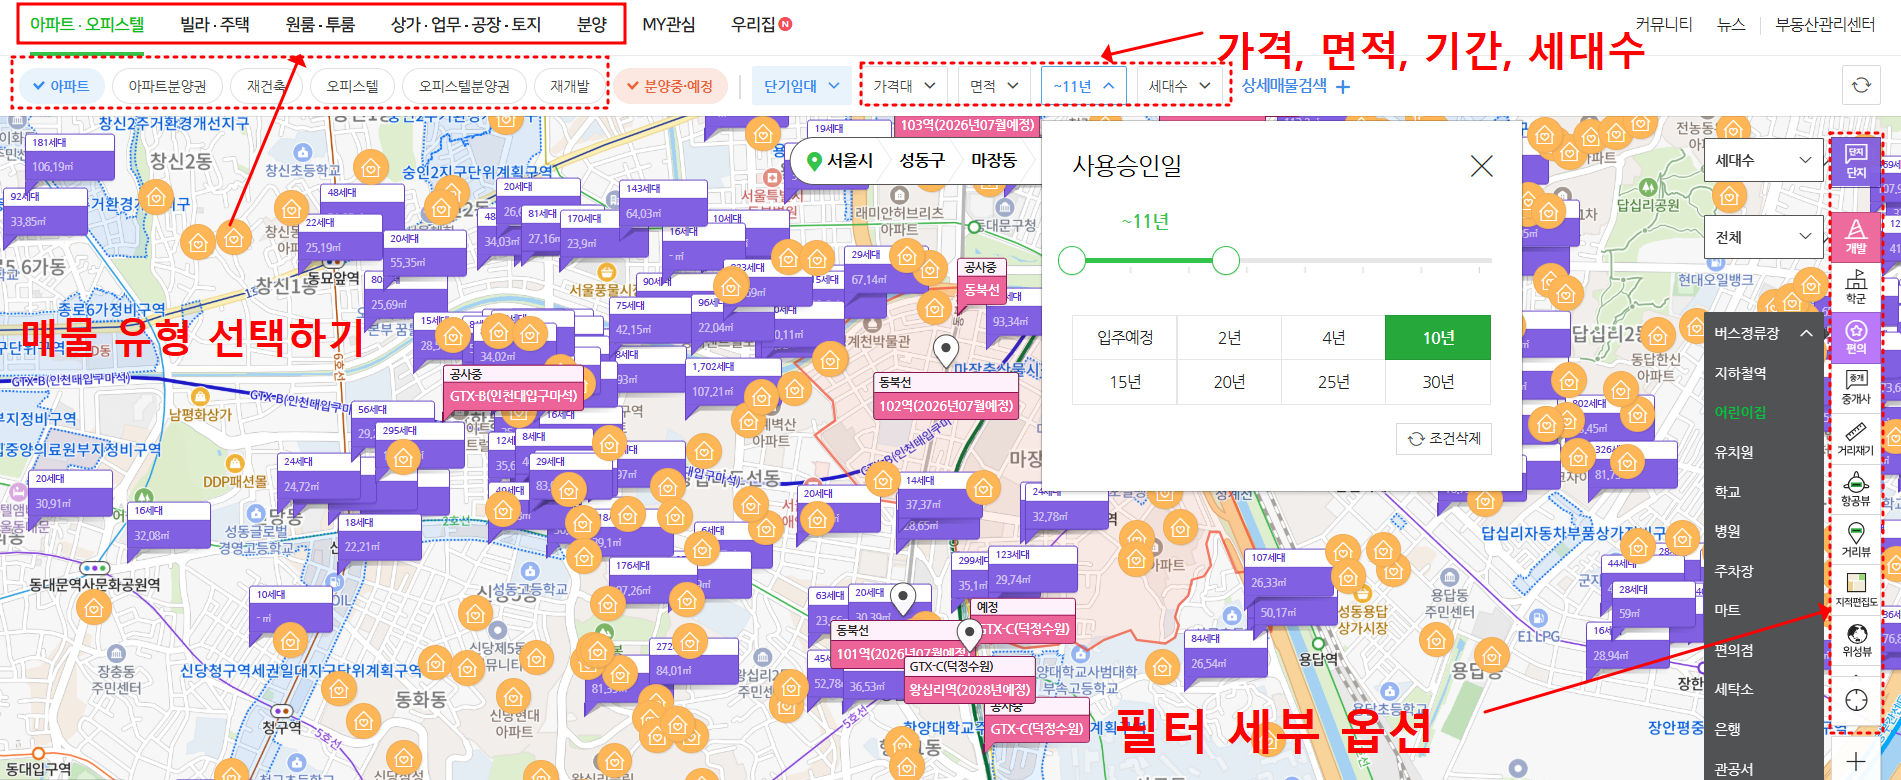Toggle the 재건축 filter chip
The height and width of the screenshot is (780, 1901).
(266, 86)
